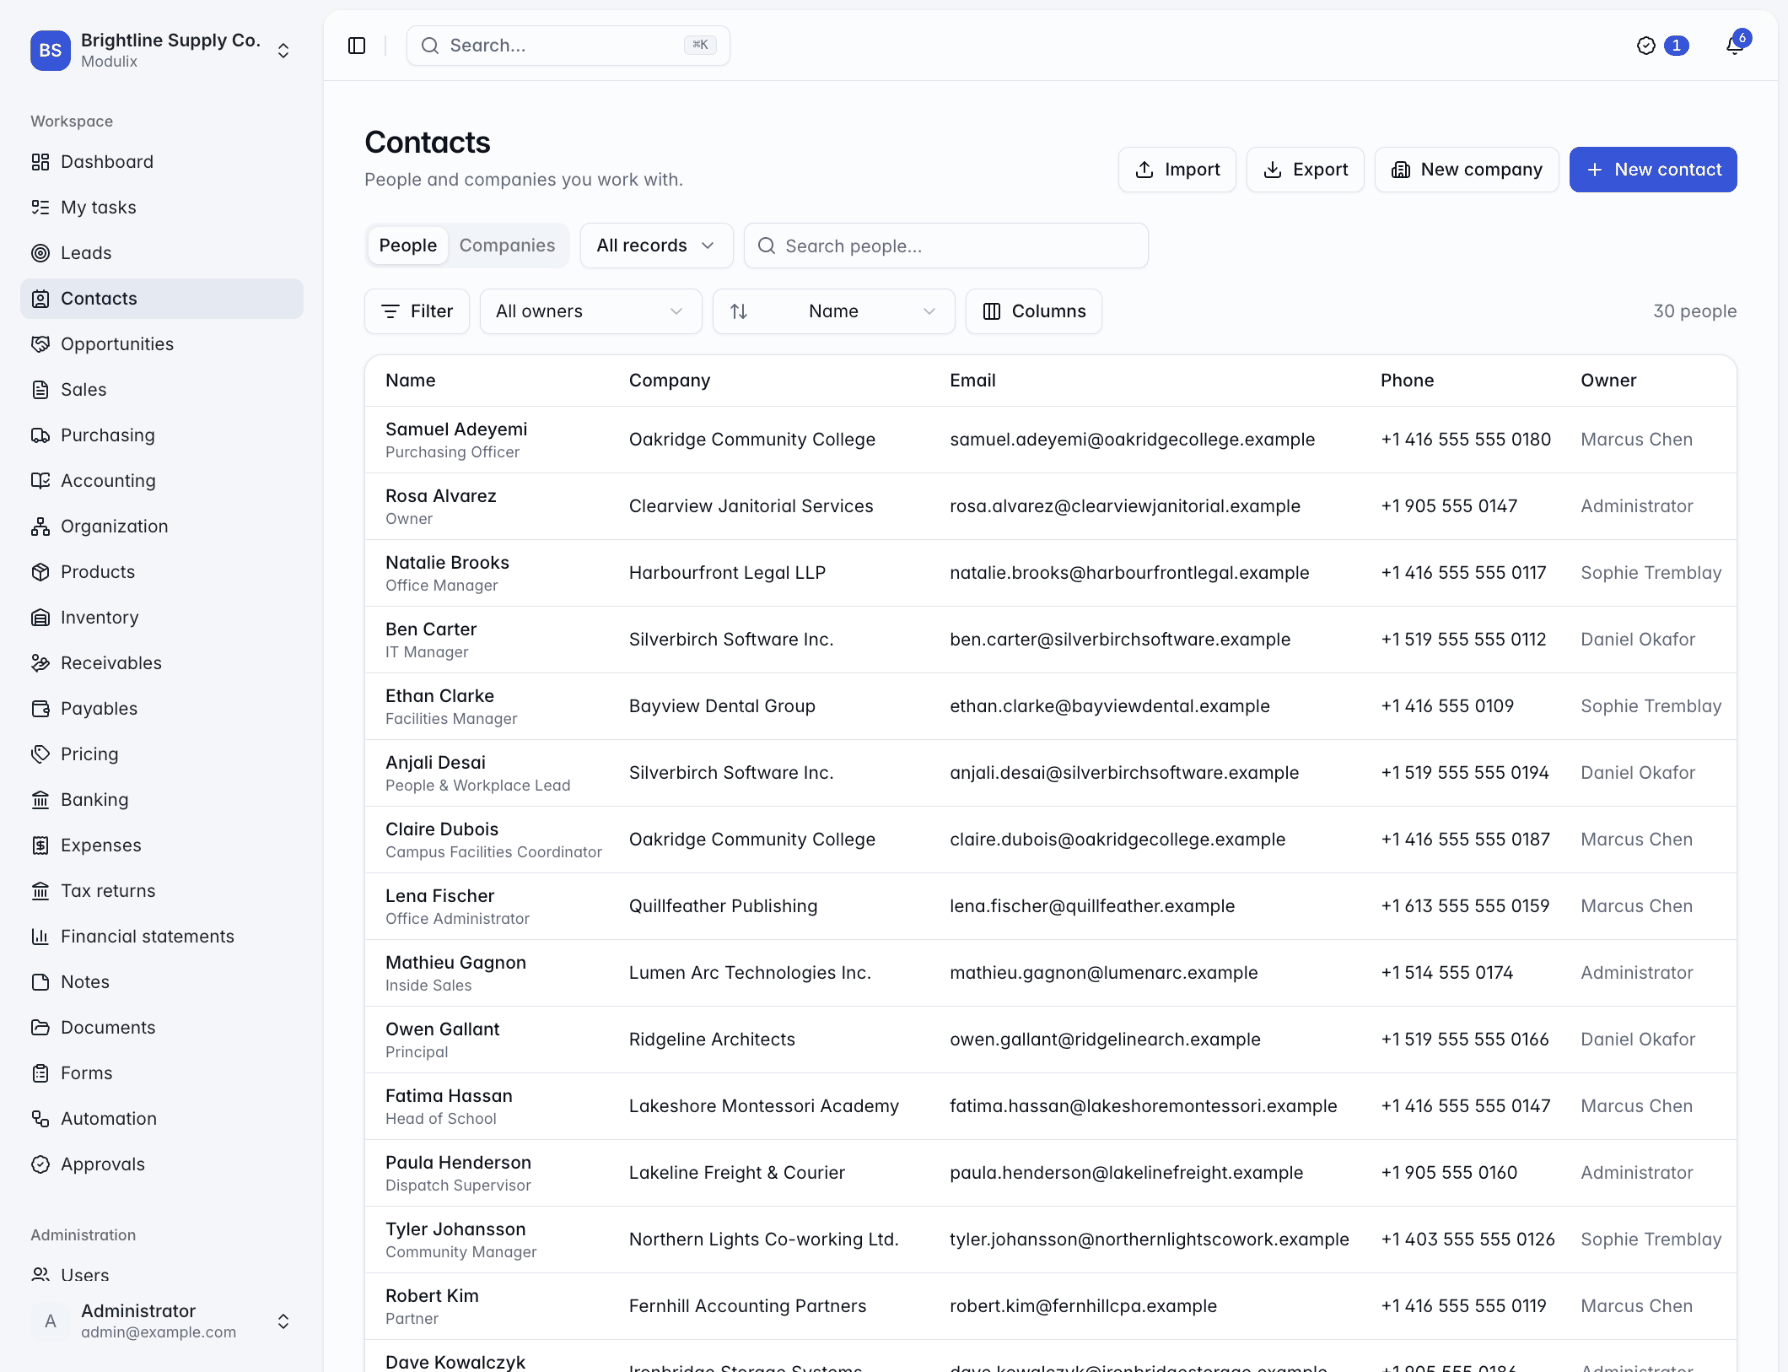
Task: Expand the All records dropdown
Action: (x=656, y=246)
